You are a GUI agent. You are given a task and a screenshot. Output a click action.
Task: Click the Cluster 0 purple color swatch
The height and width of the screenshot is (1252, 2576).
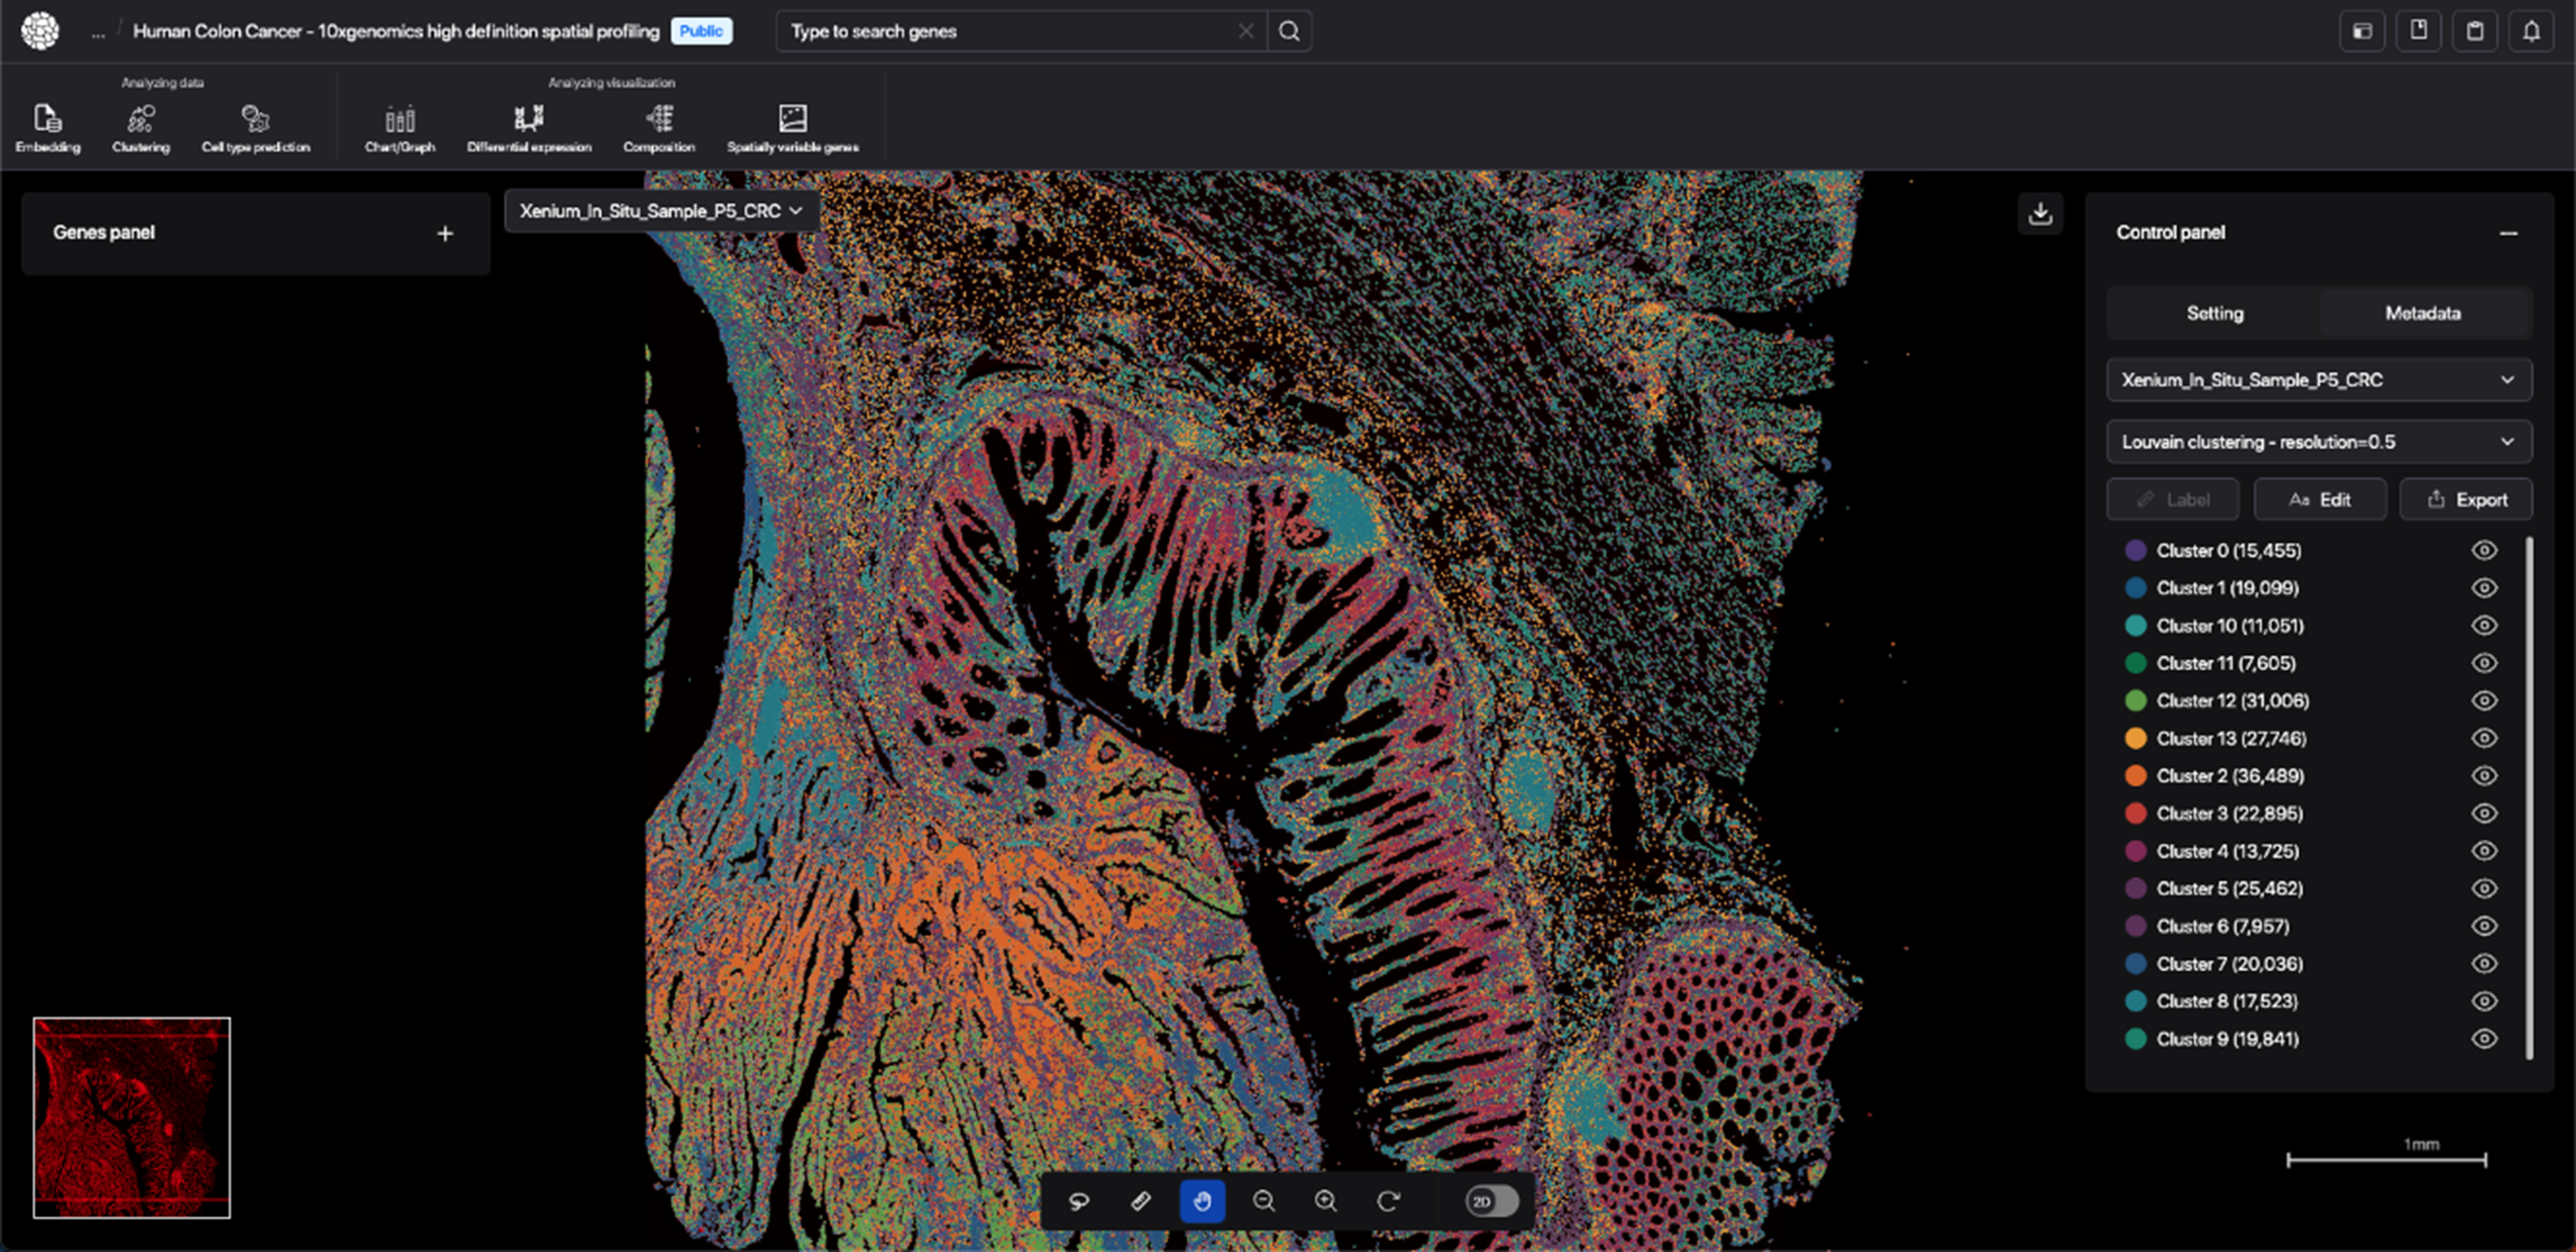point(2135,550)
